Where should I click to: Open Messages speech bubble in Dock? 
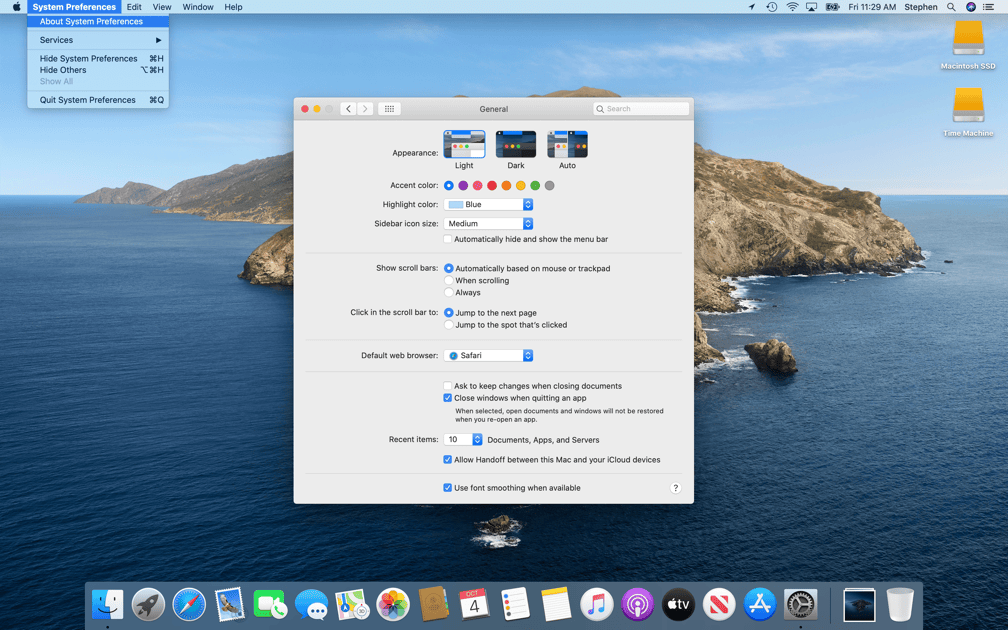[x=311, y=605]
